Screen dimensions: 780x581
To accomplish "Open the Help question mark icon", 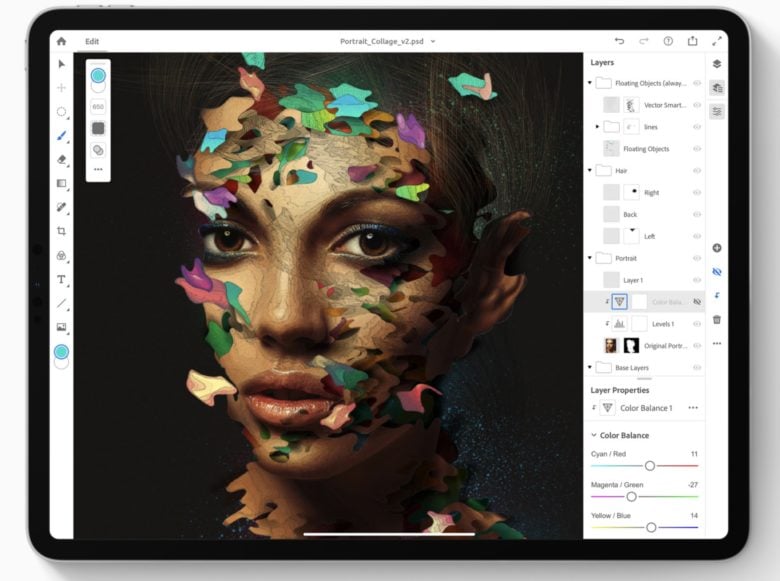I will click(x=668, y=41).
